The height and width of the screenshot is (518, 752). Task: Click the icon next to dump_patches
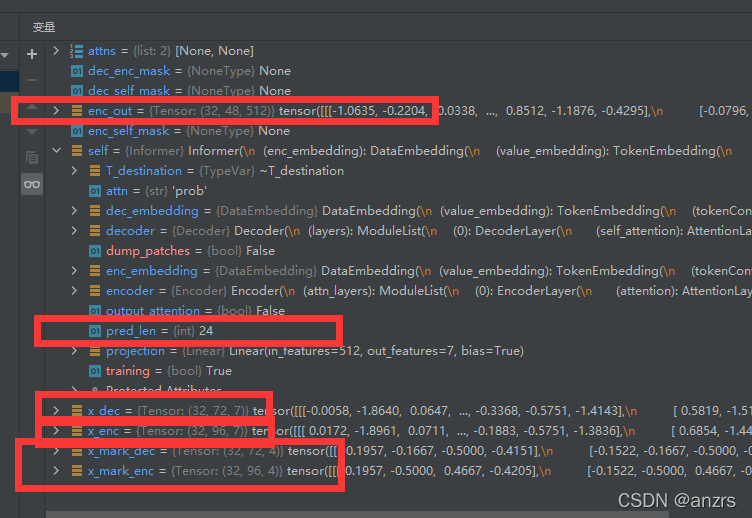[95, 251]
